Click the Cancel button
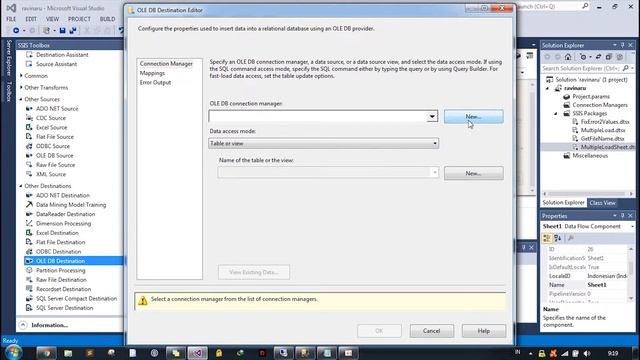 [431, 331]
